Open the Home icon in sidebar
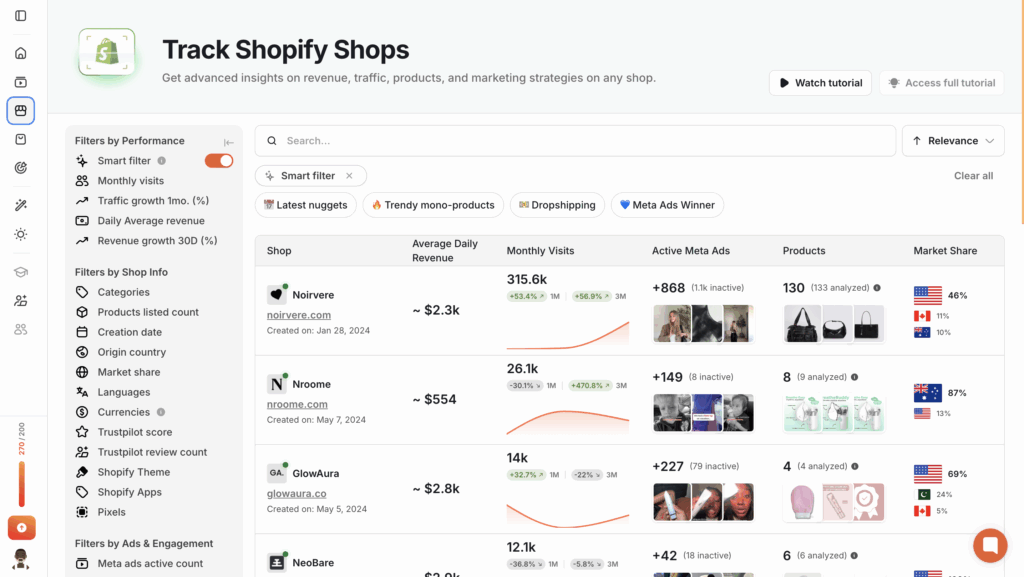 coord(21,53)
